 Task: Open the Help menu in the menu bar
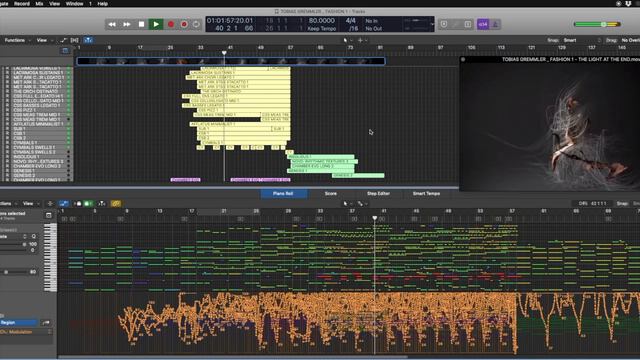[102, 4]
